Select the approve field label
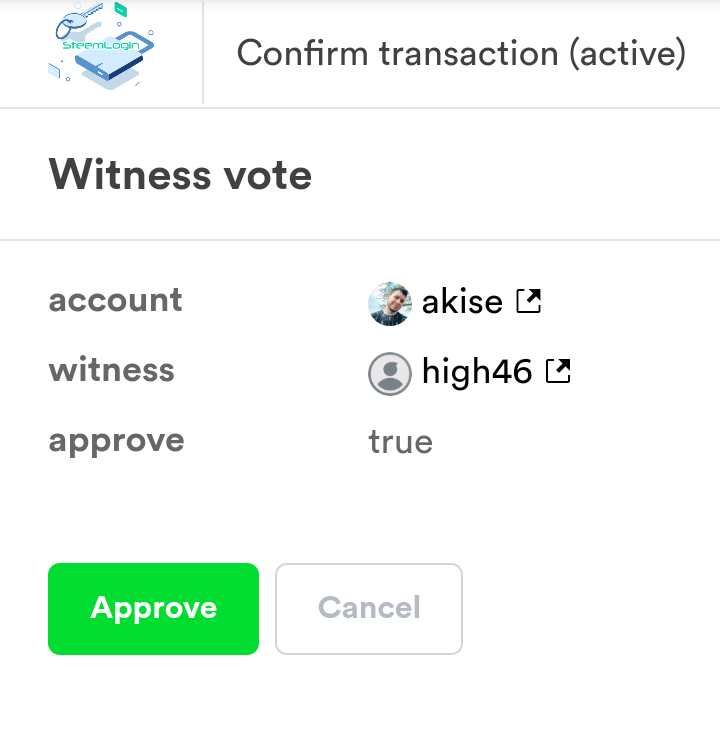Image resolution: width=720 pixels, height=747 pixels. [116, 440]
